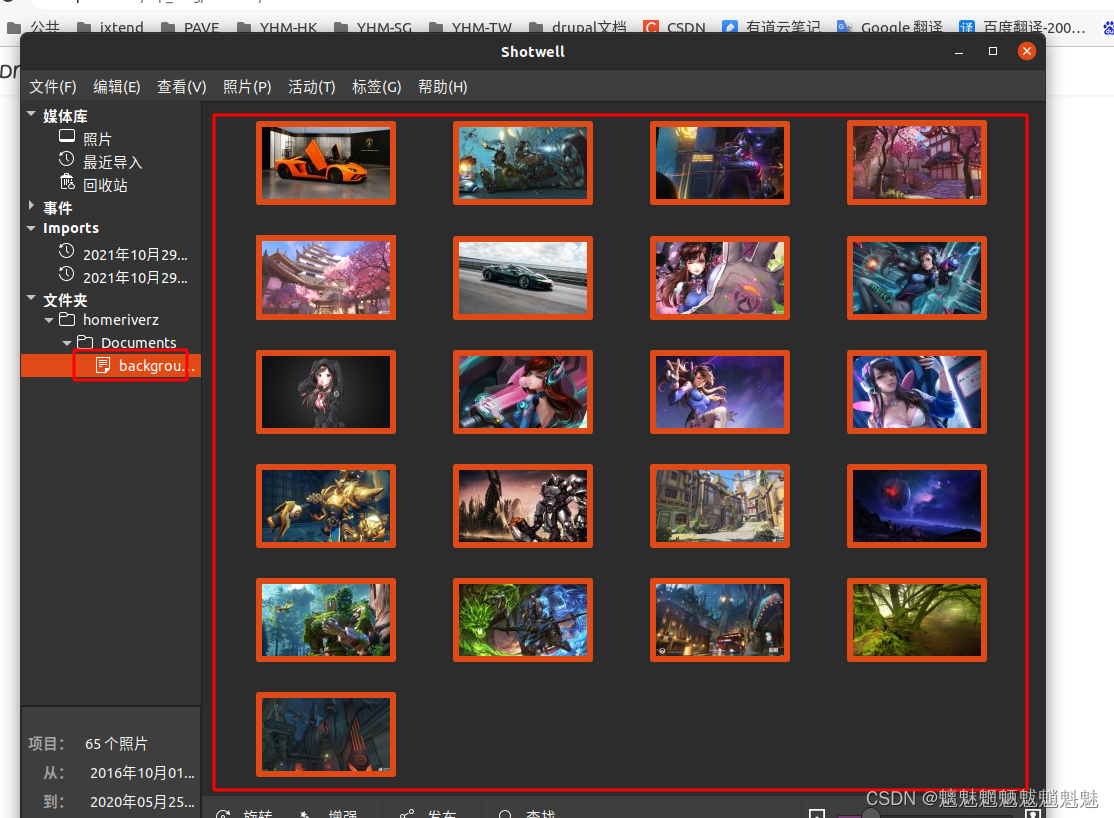The height and width of the screenshot is (818, 1114).
Task: Click the 65 个照片 item count
Action: tap(117, 743)
